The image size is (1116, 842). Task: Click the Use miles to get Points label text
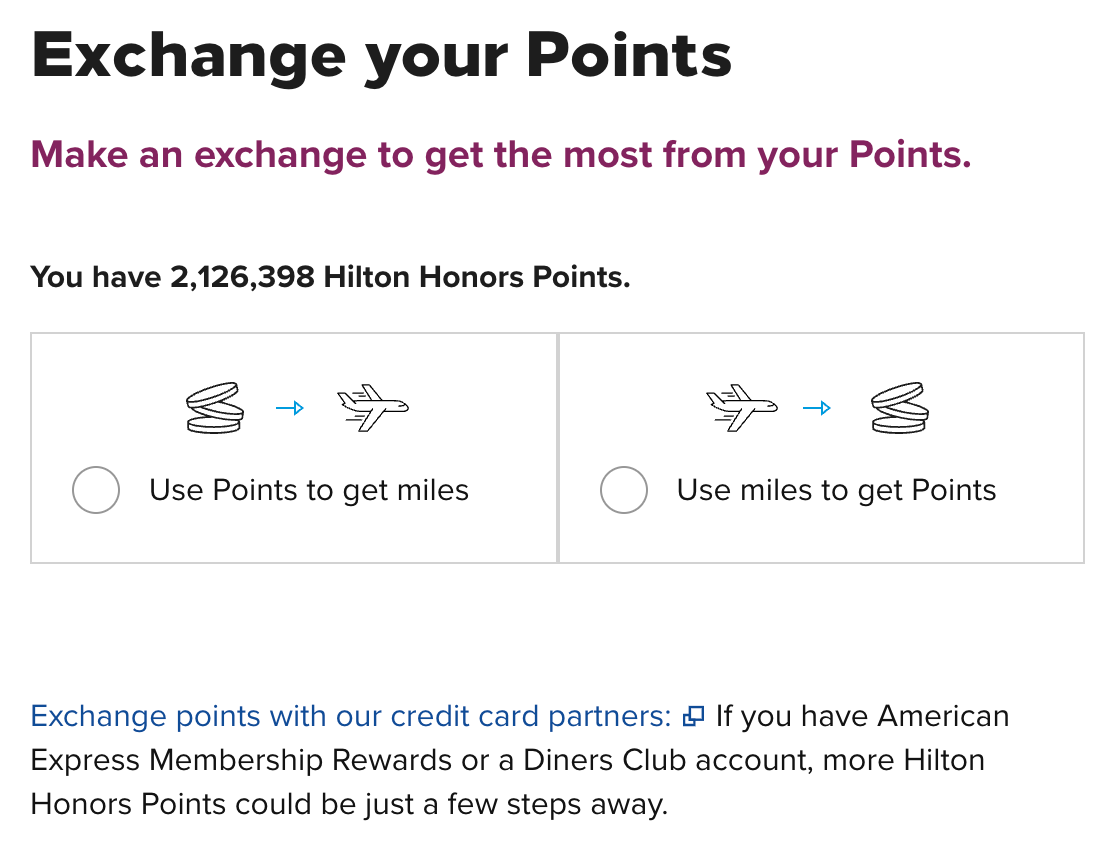pyautogui.click(x=837, y=490)
